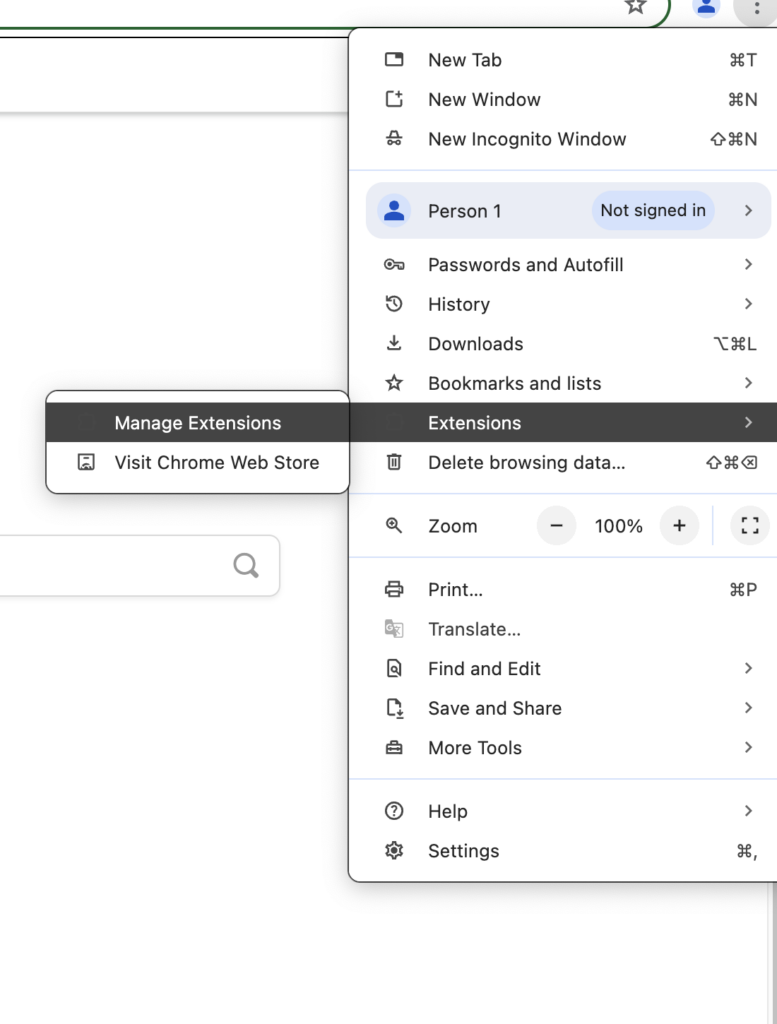Click the printer icon
The width and height of the screenshot is (777, 1024).
(394, 589)
